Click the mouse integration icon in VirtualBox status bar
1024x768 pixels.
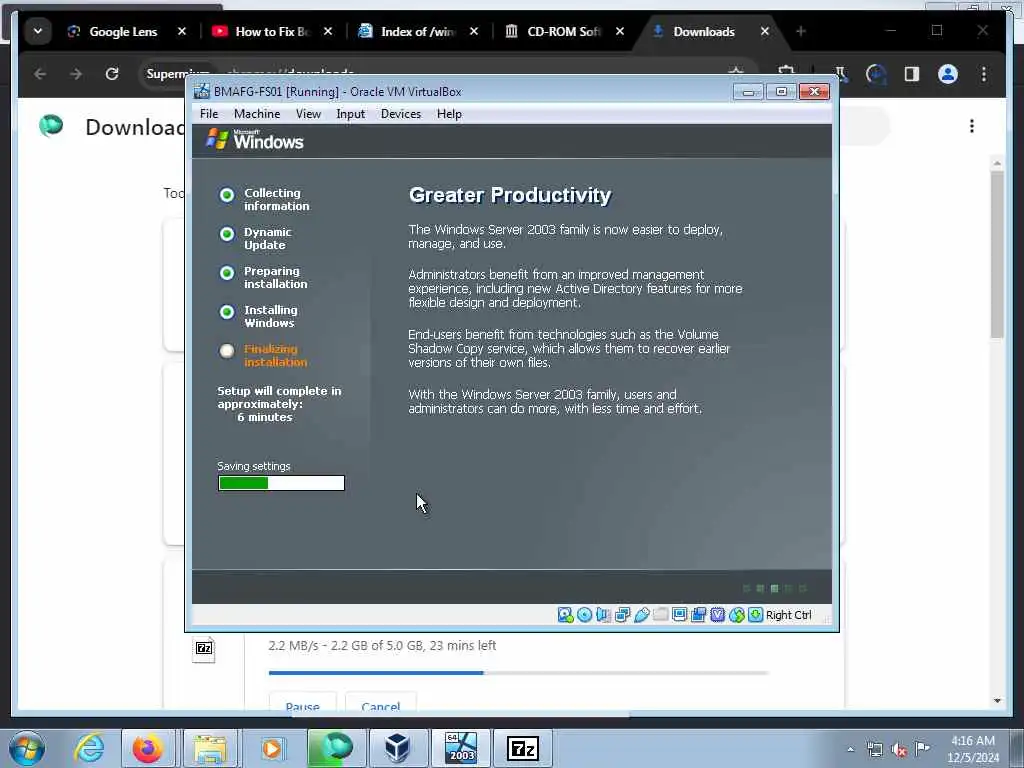tap(737, 615)
